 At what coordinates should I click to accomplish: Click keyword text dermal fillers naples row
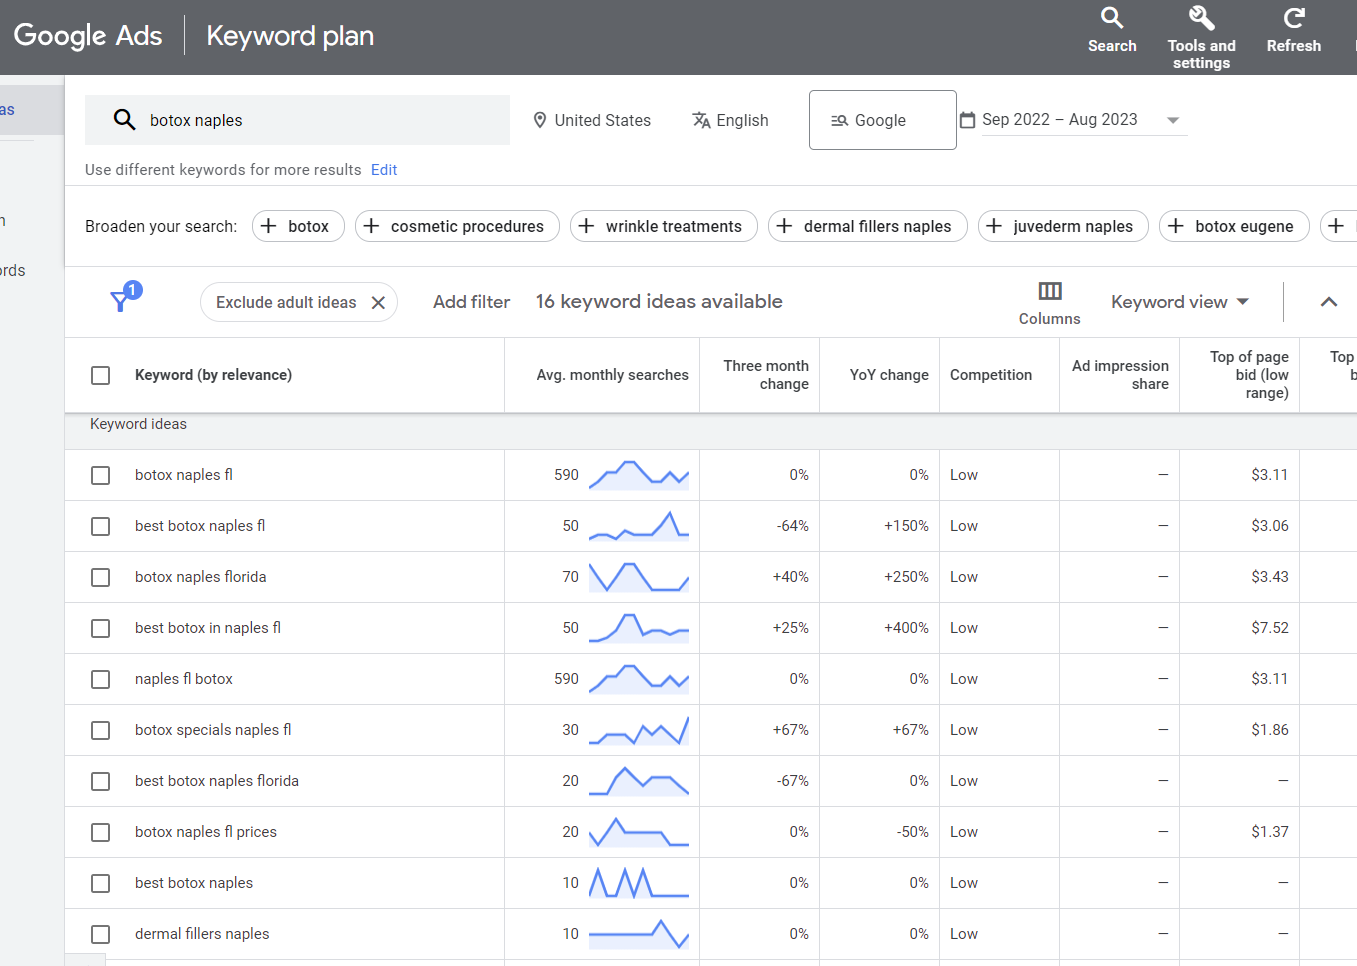coord(202,934)
